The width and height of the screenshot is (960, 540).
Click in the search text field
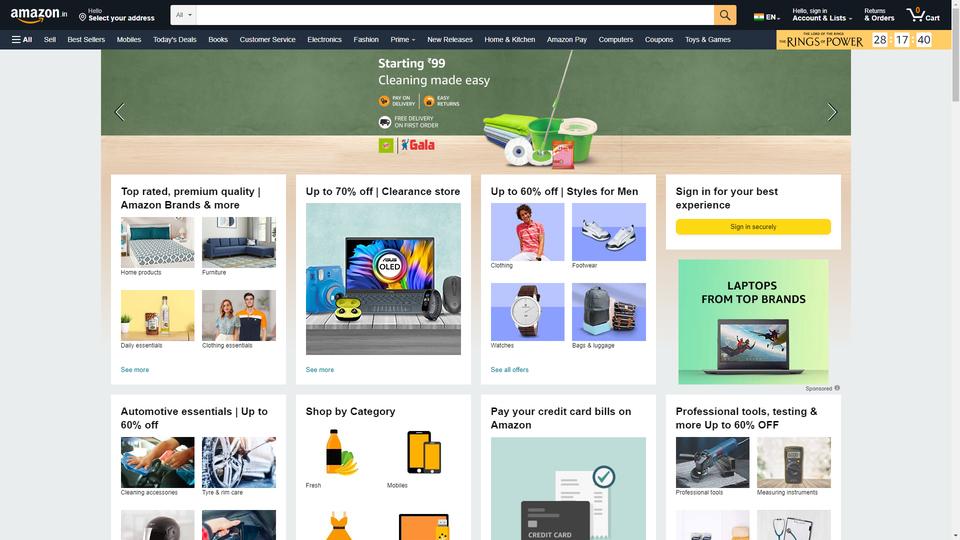(x=454, y=15)
